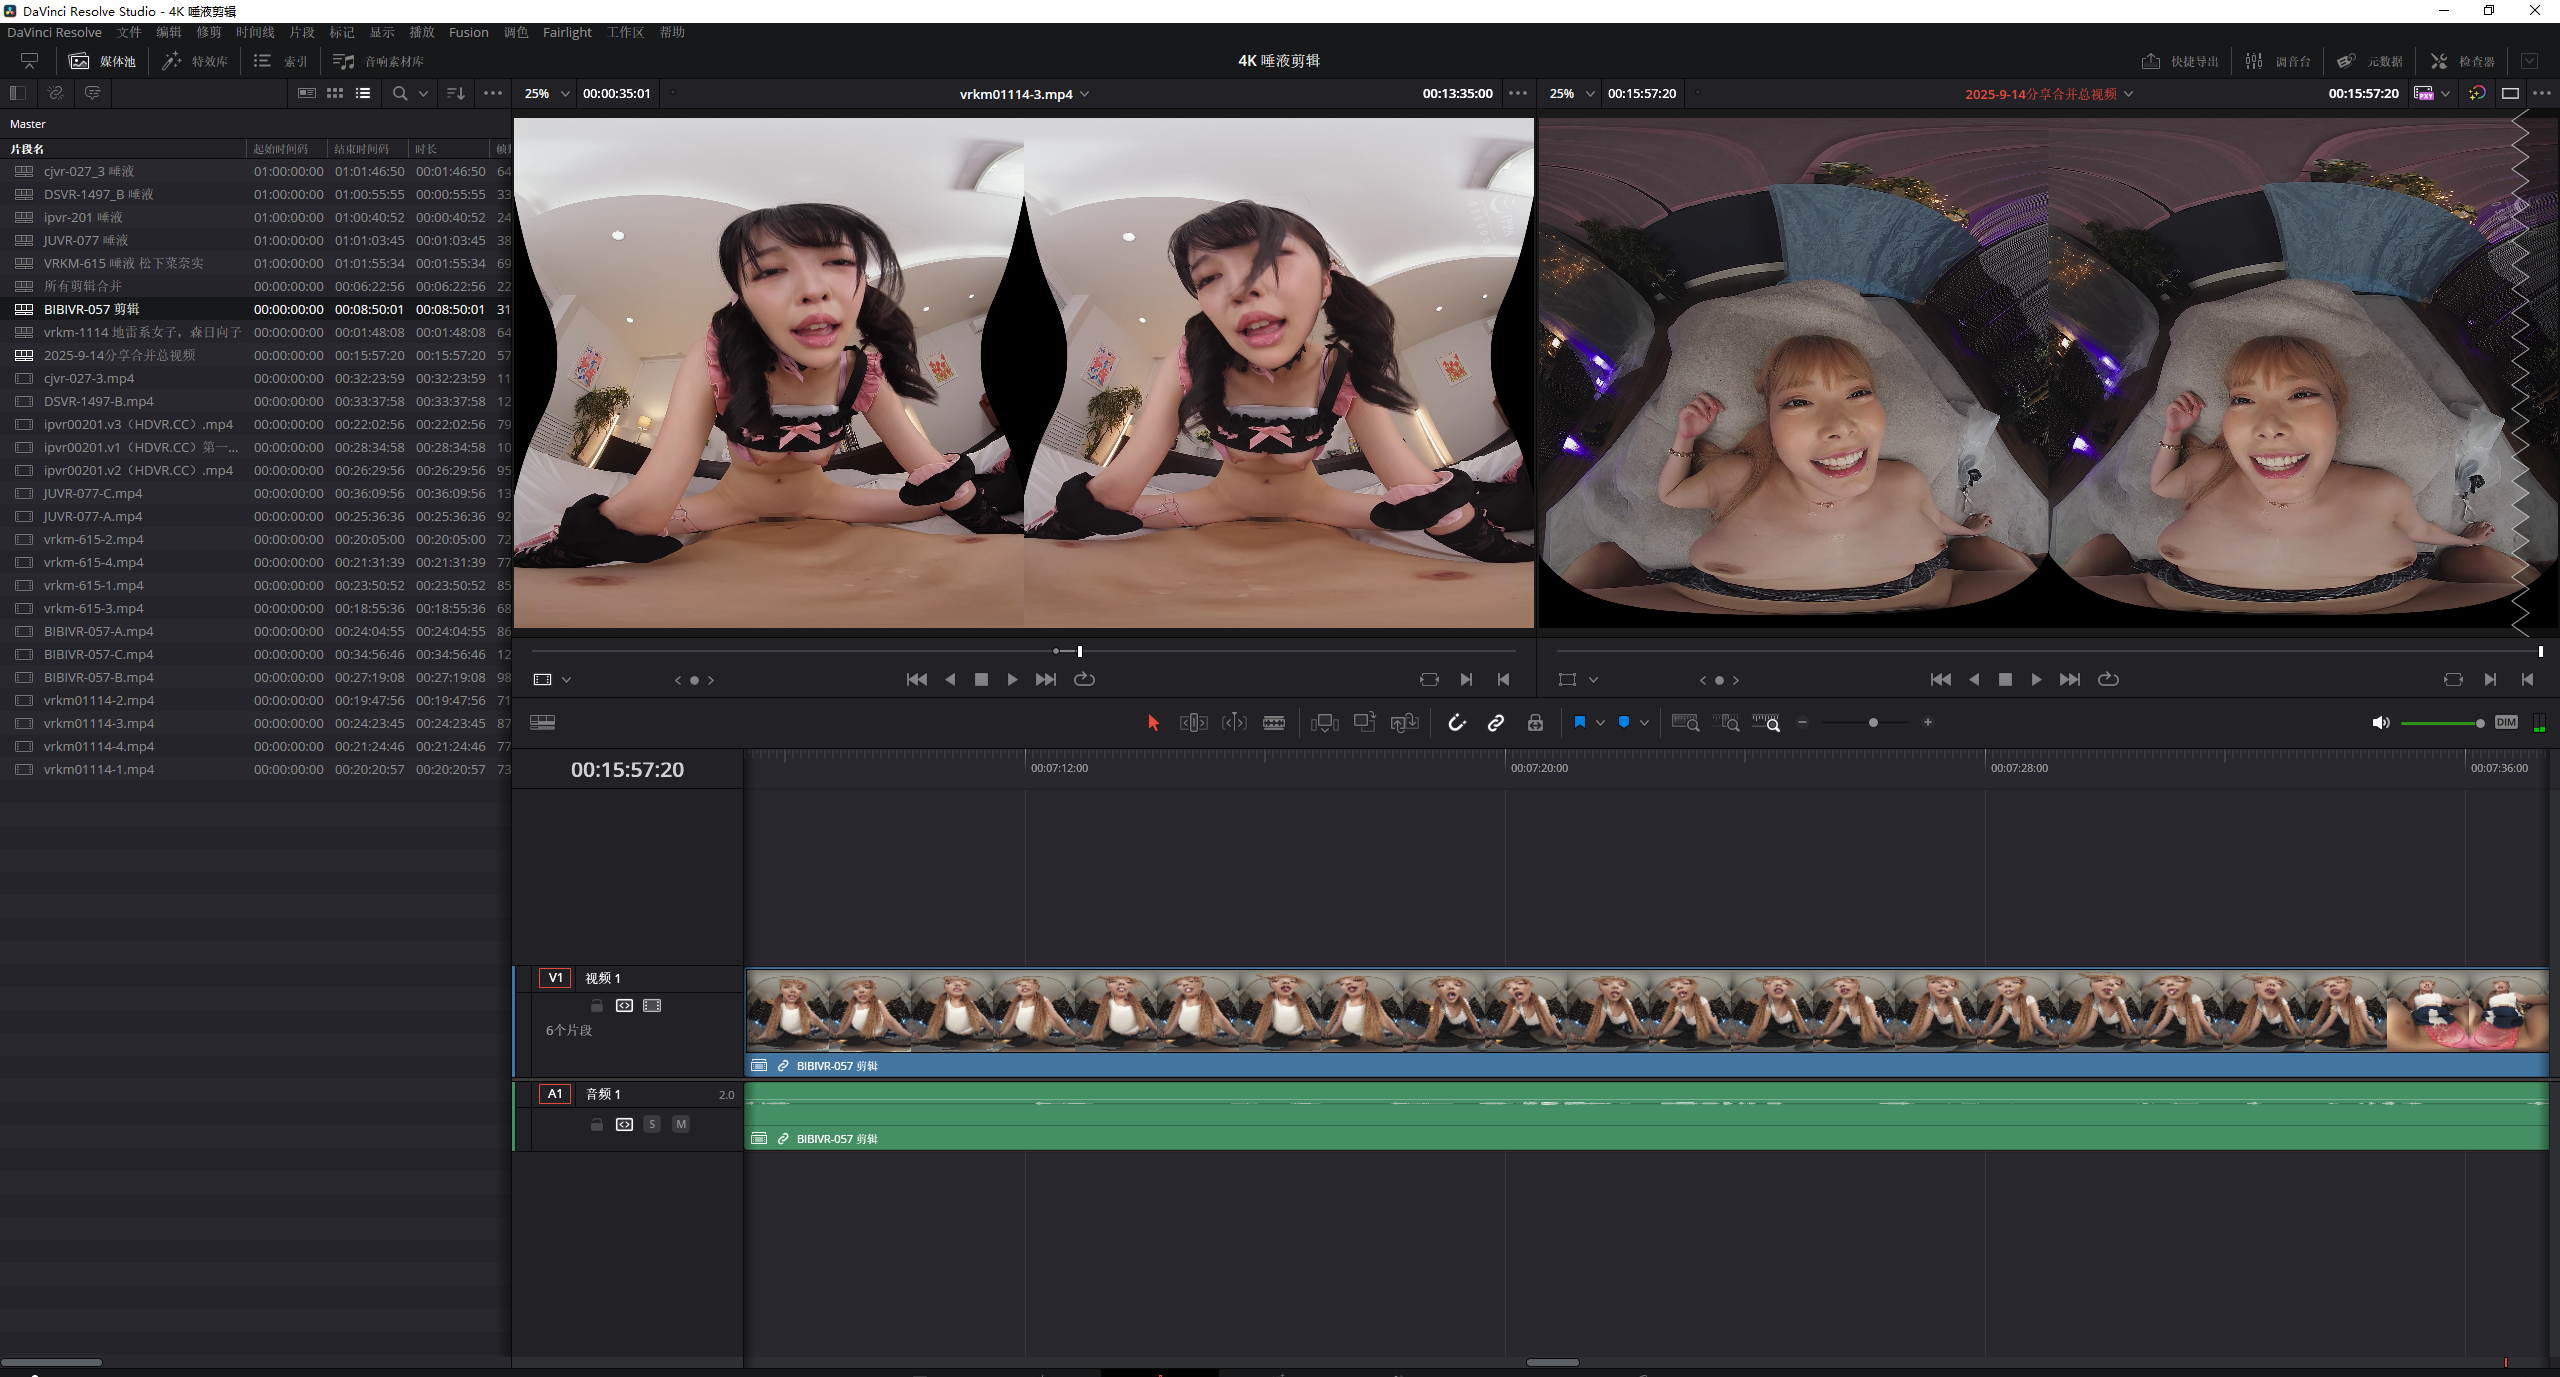The image size is (2560, 1377).
Task: Click the source viewer scrub bar handle
Action: coord(1079,651)
